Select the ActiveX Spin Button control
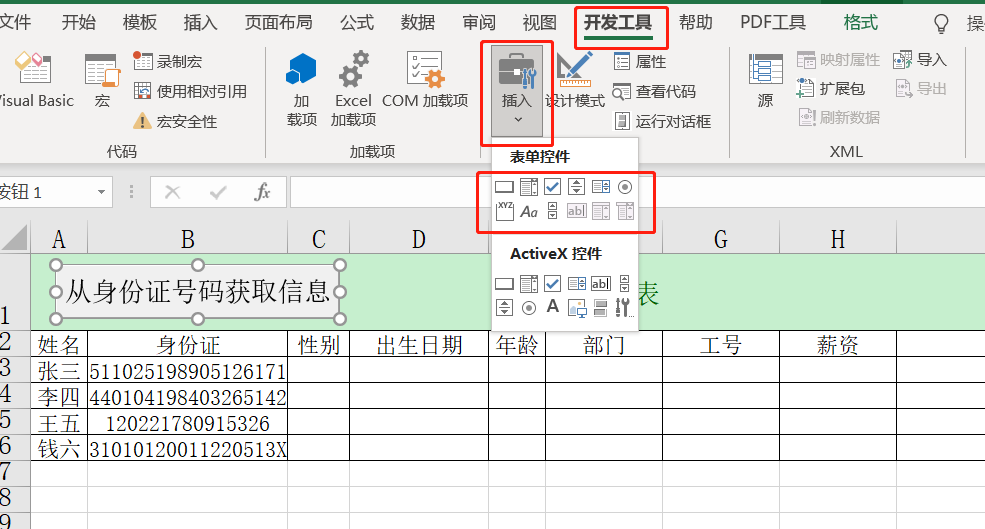This screenshot has width=985, height=529. [504, 307]
